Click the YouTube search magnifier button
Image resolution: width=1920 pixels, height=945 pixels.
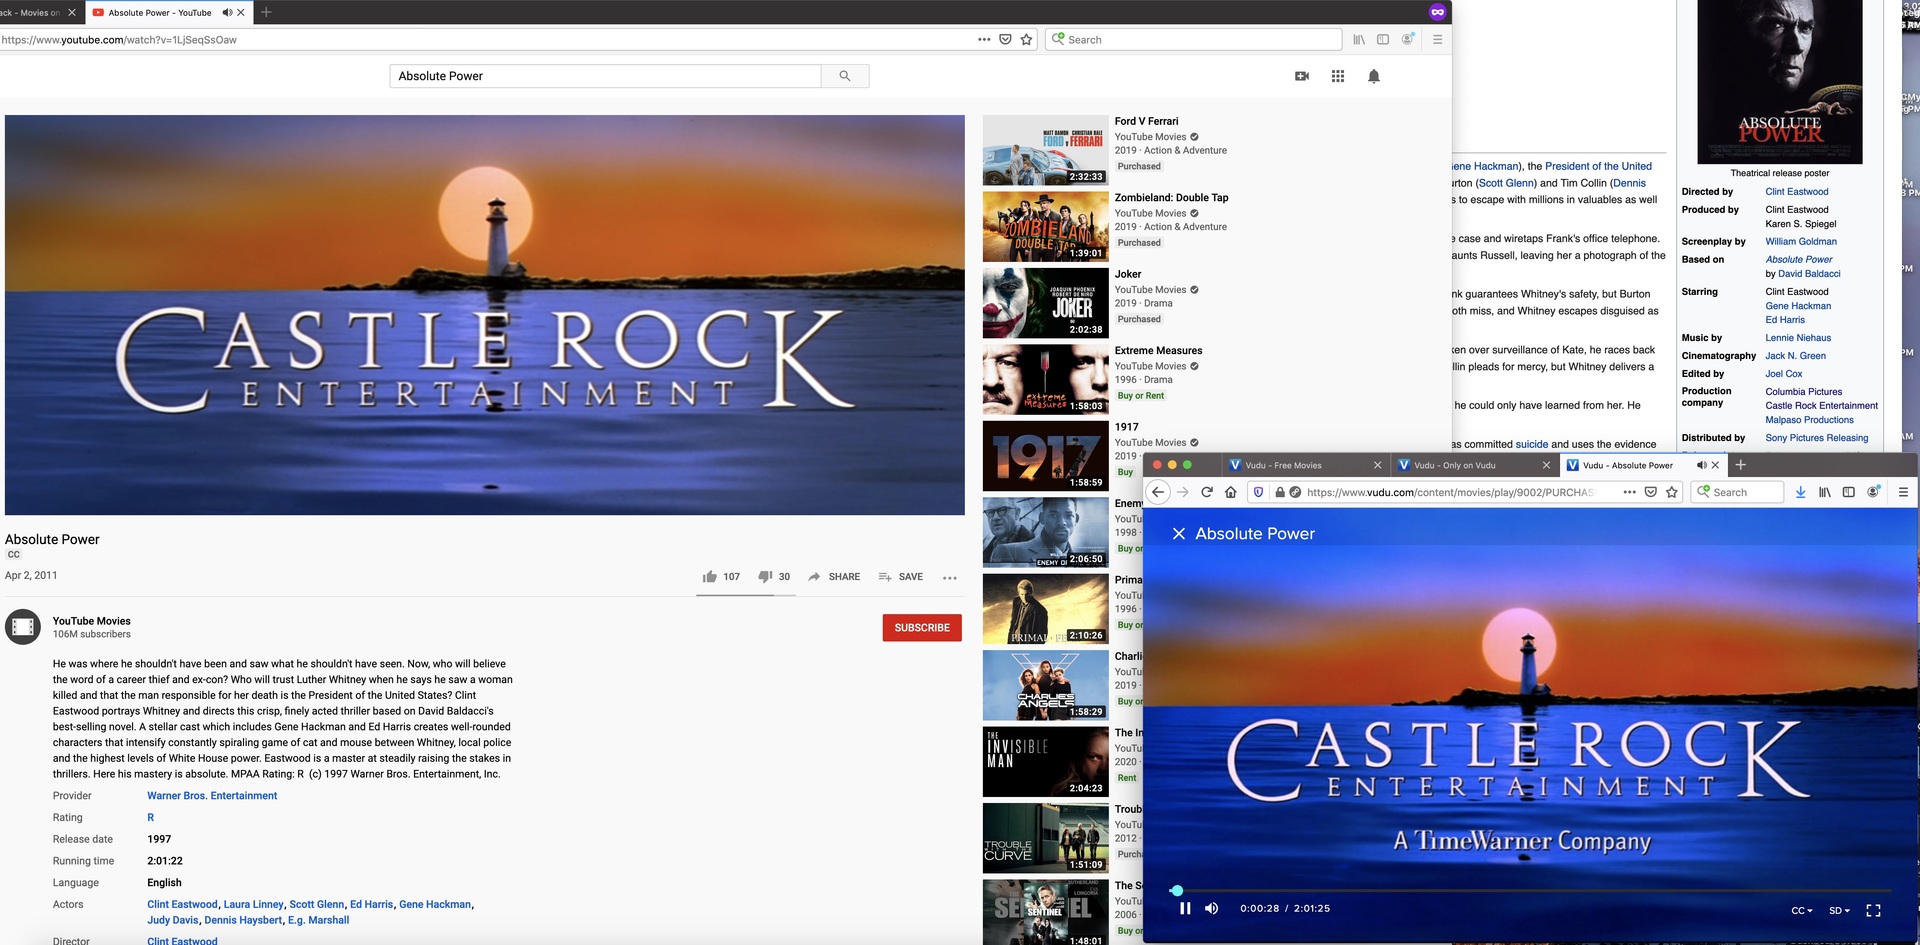[x=845, y=76]
